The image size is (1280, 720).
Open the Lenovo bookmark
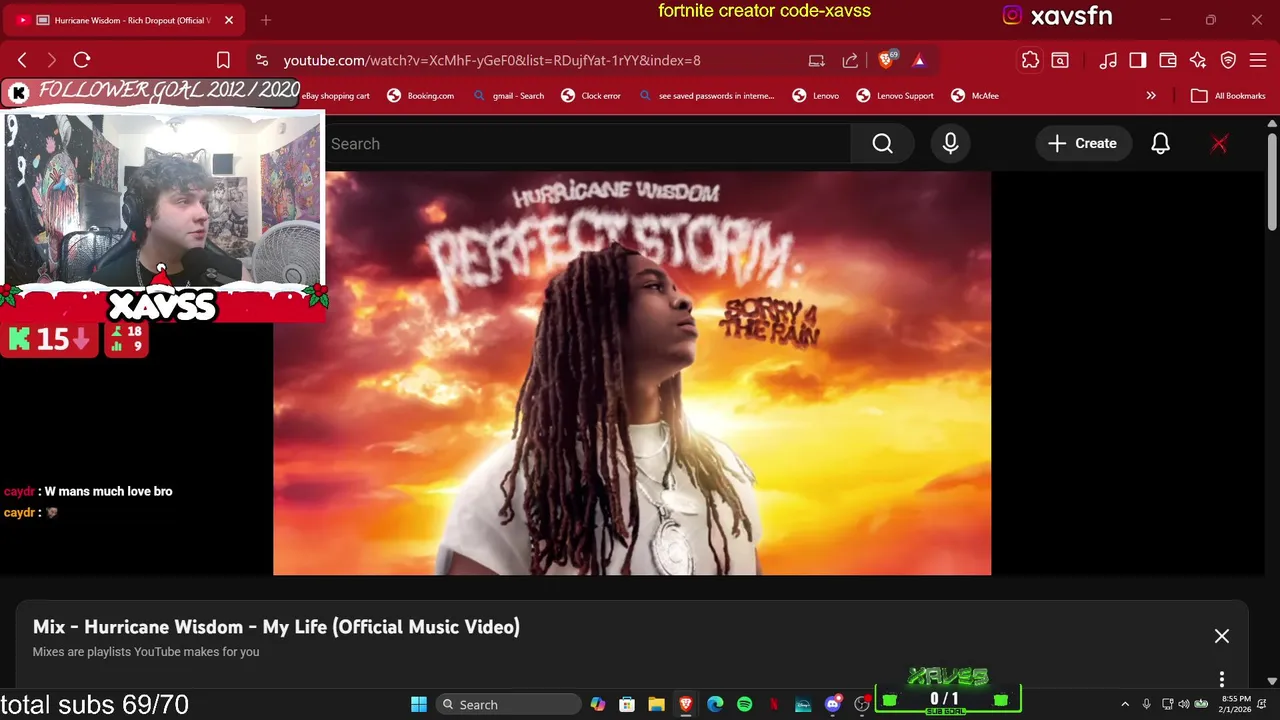click(x=816, y=96)
